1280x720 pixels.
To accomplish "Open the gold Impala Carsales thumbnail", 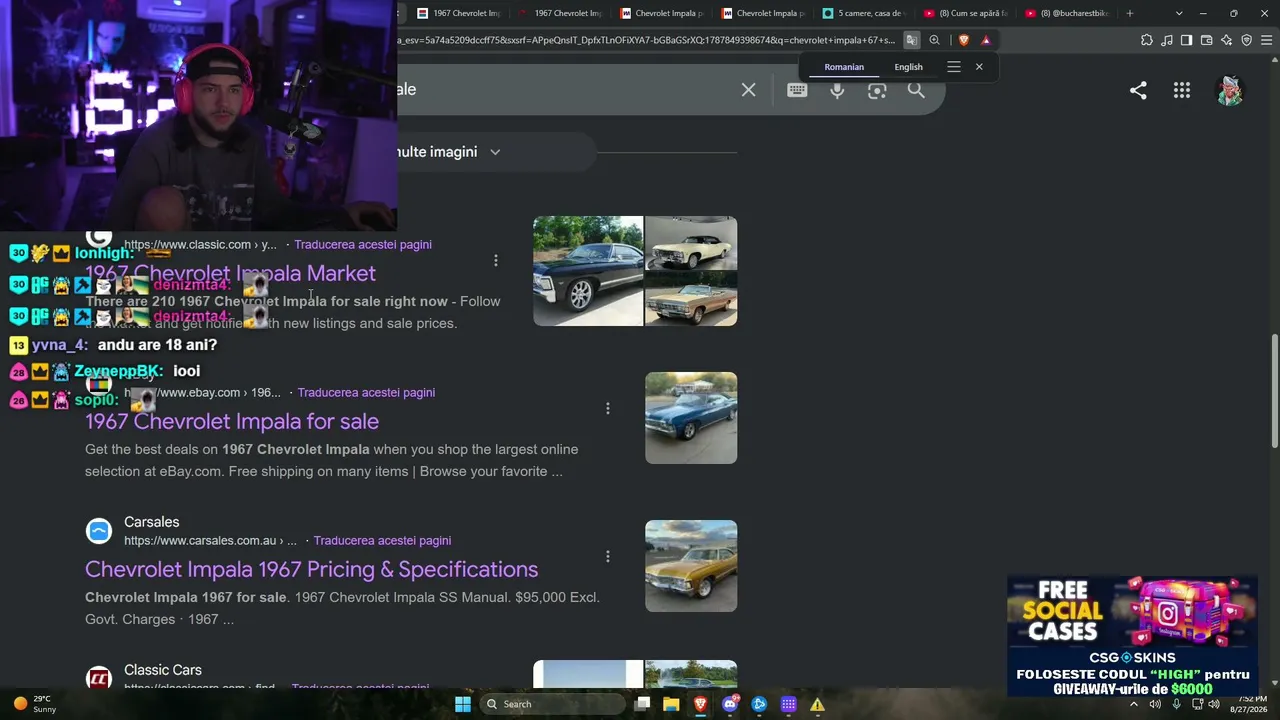I will (691, 566).
